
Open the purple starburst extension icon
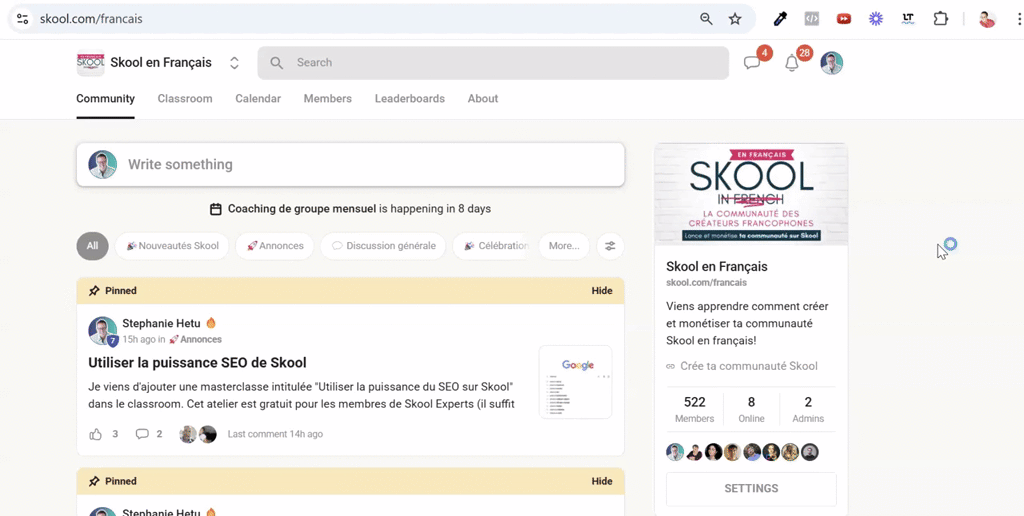(876, 19)
